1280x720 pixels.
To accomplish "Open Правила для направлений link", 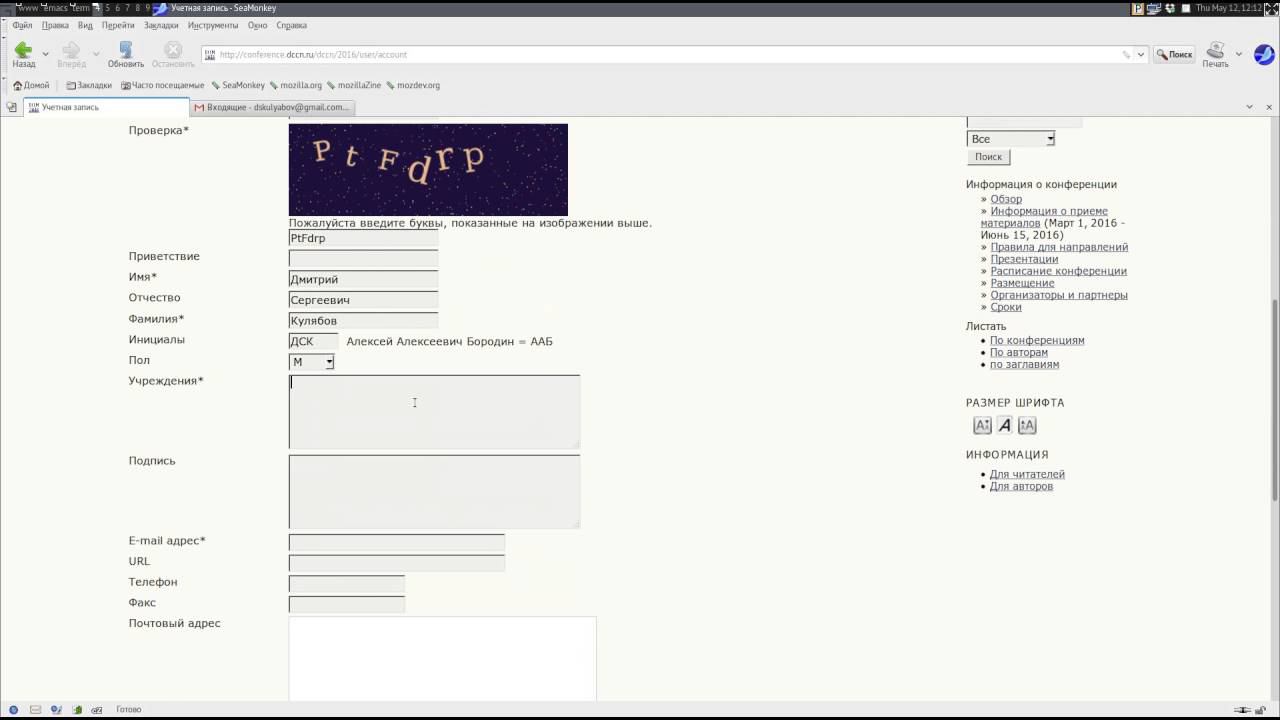I will pyautogui.click(x=1059, y=247).
